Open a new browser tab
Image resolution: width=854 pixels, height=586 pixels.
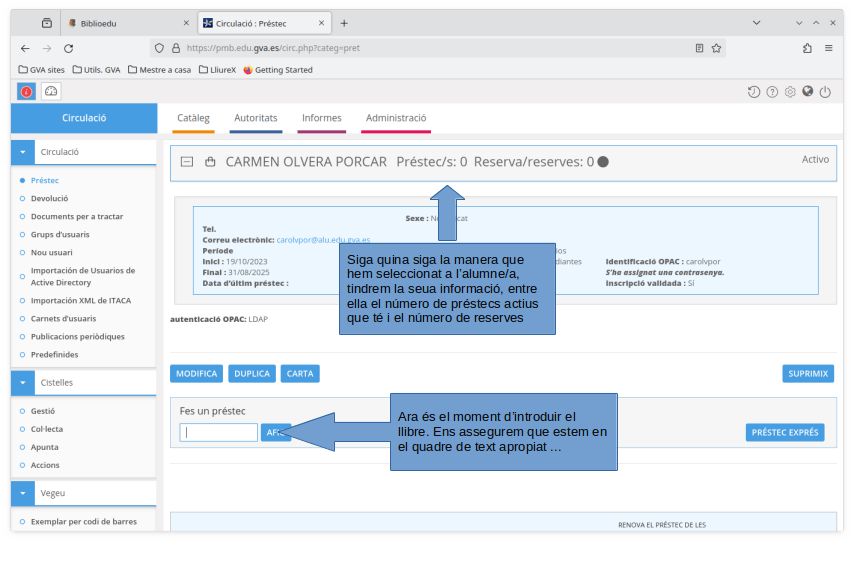[344, 23]
